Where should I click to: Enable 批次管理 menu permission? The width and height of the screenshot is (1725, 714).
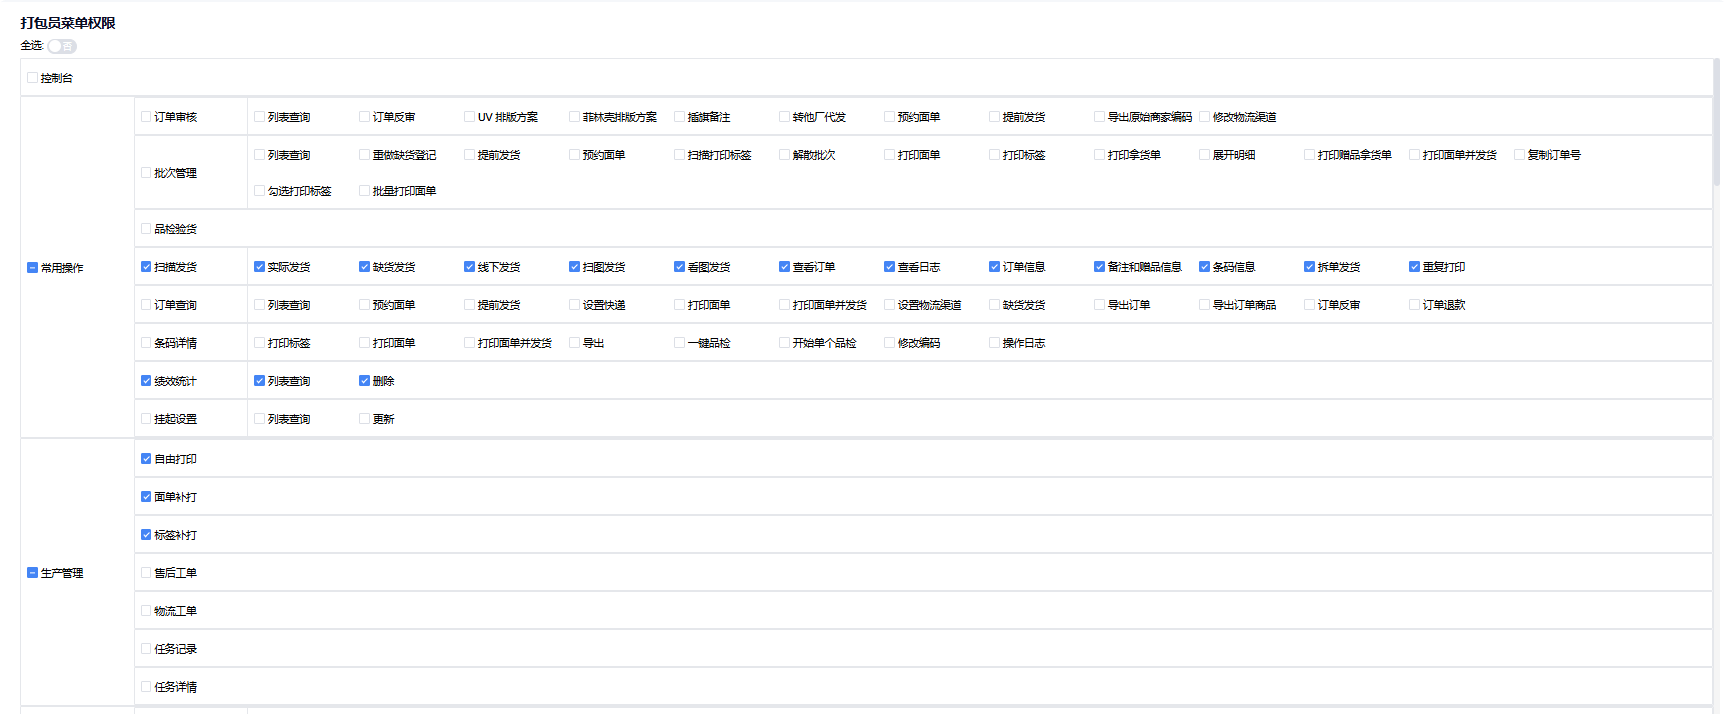coord(146,173)
